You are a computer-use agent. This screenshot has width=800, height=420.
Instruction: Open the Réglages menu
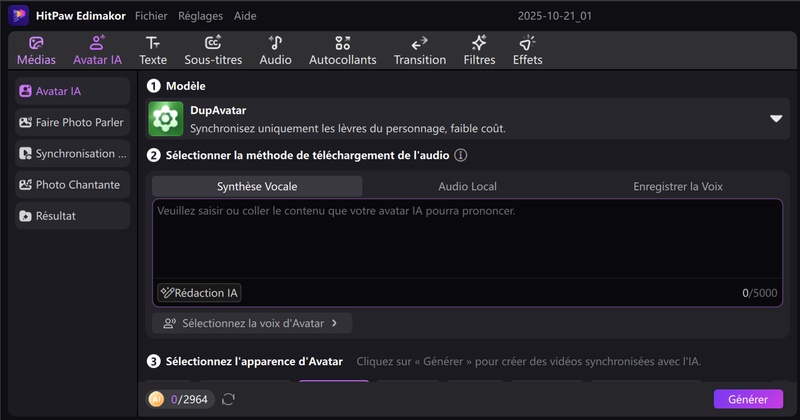pos(200,16)
